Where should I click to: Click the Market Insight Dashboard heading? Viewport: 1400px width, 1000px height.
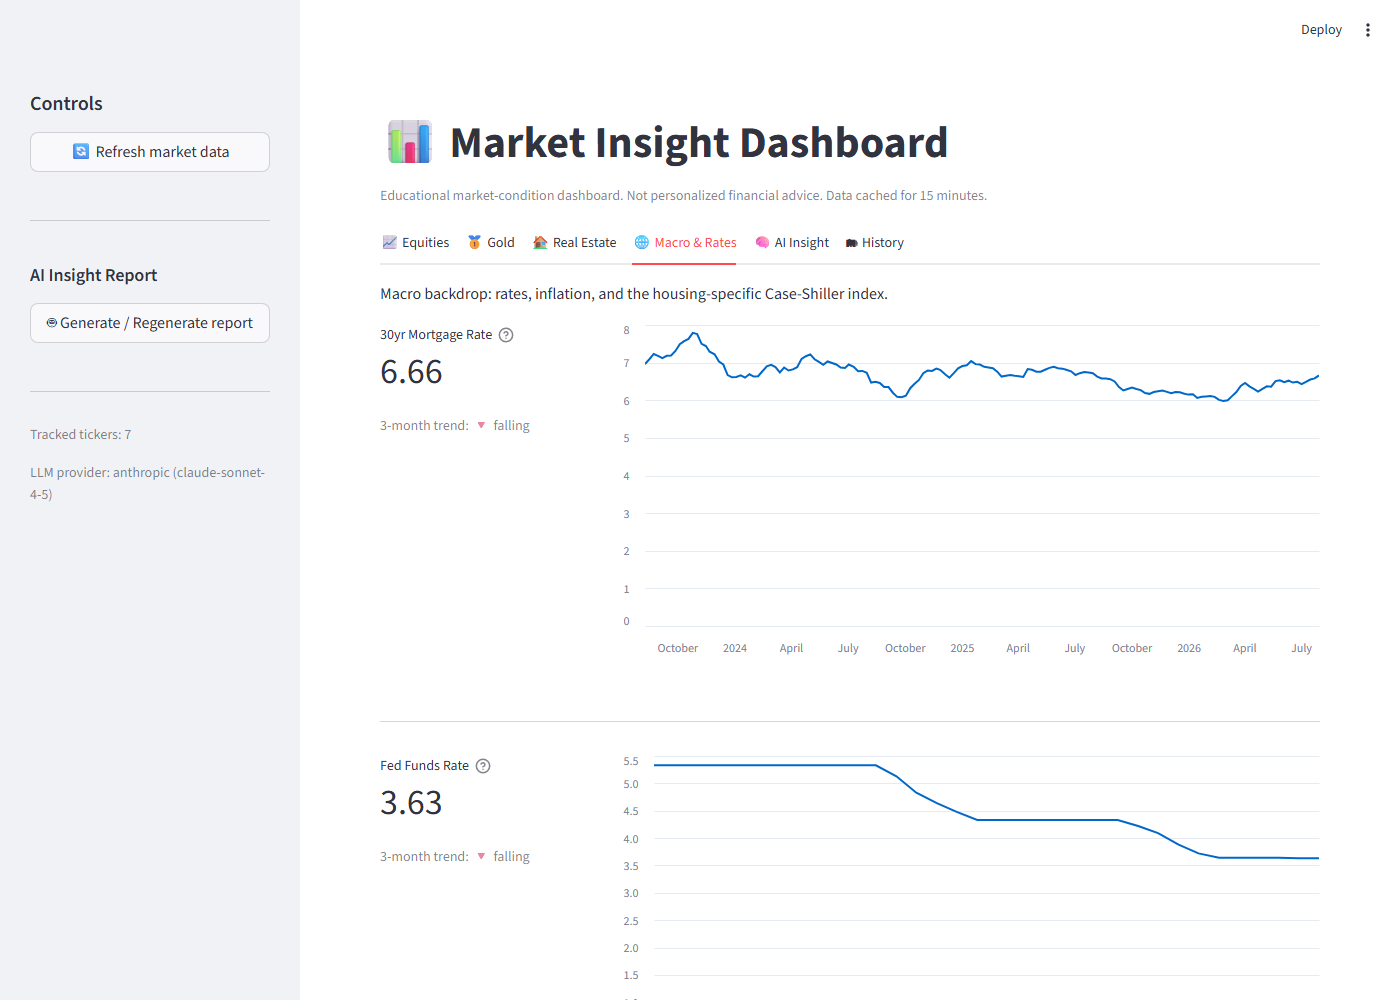pyautogui.click(x=699, y=142)
